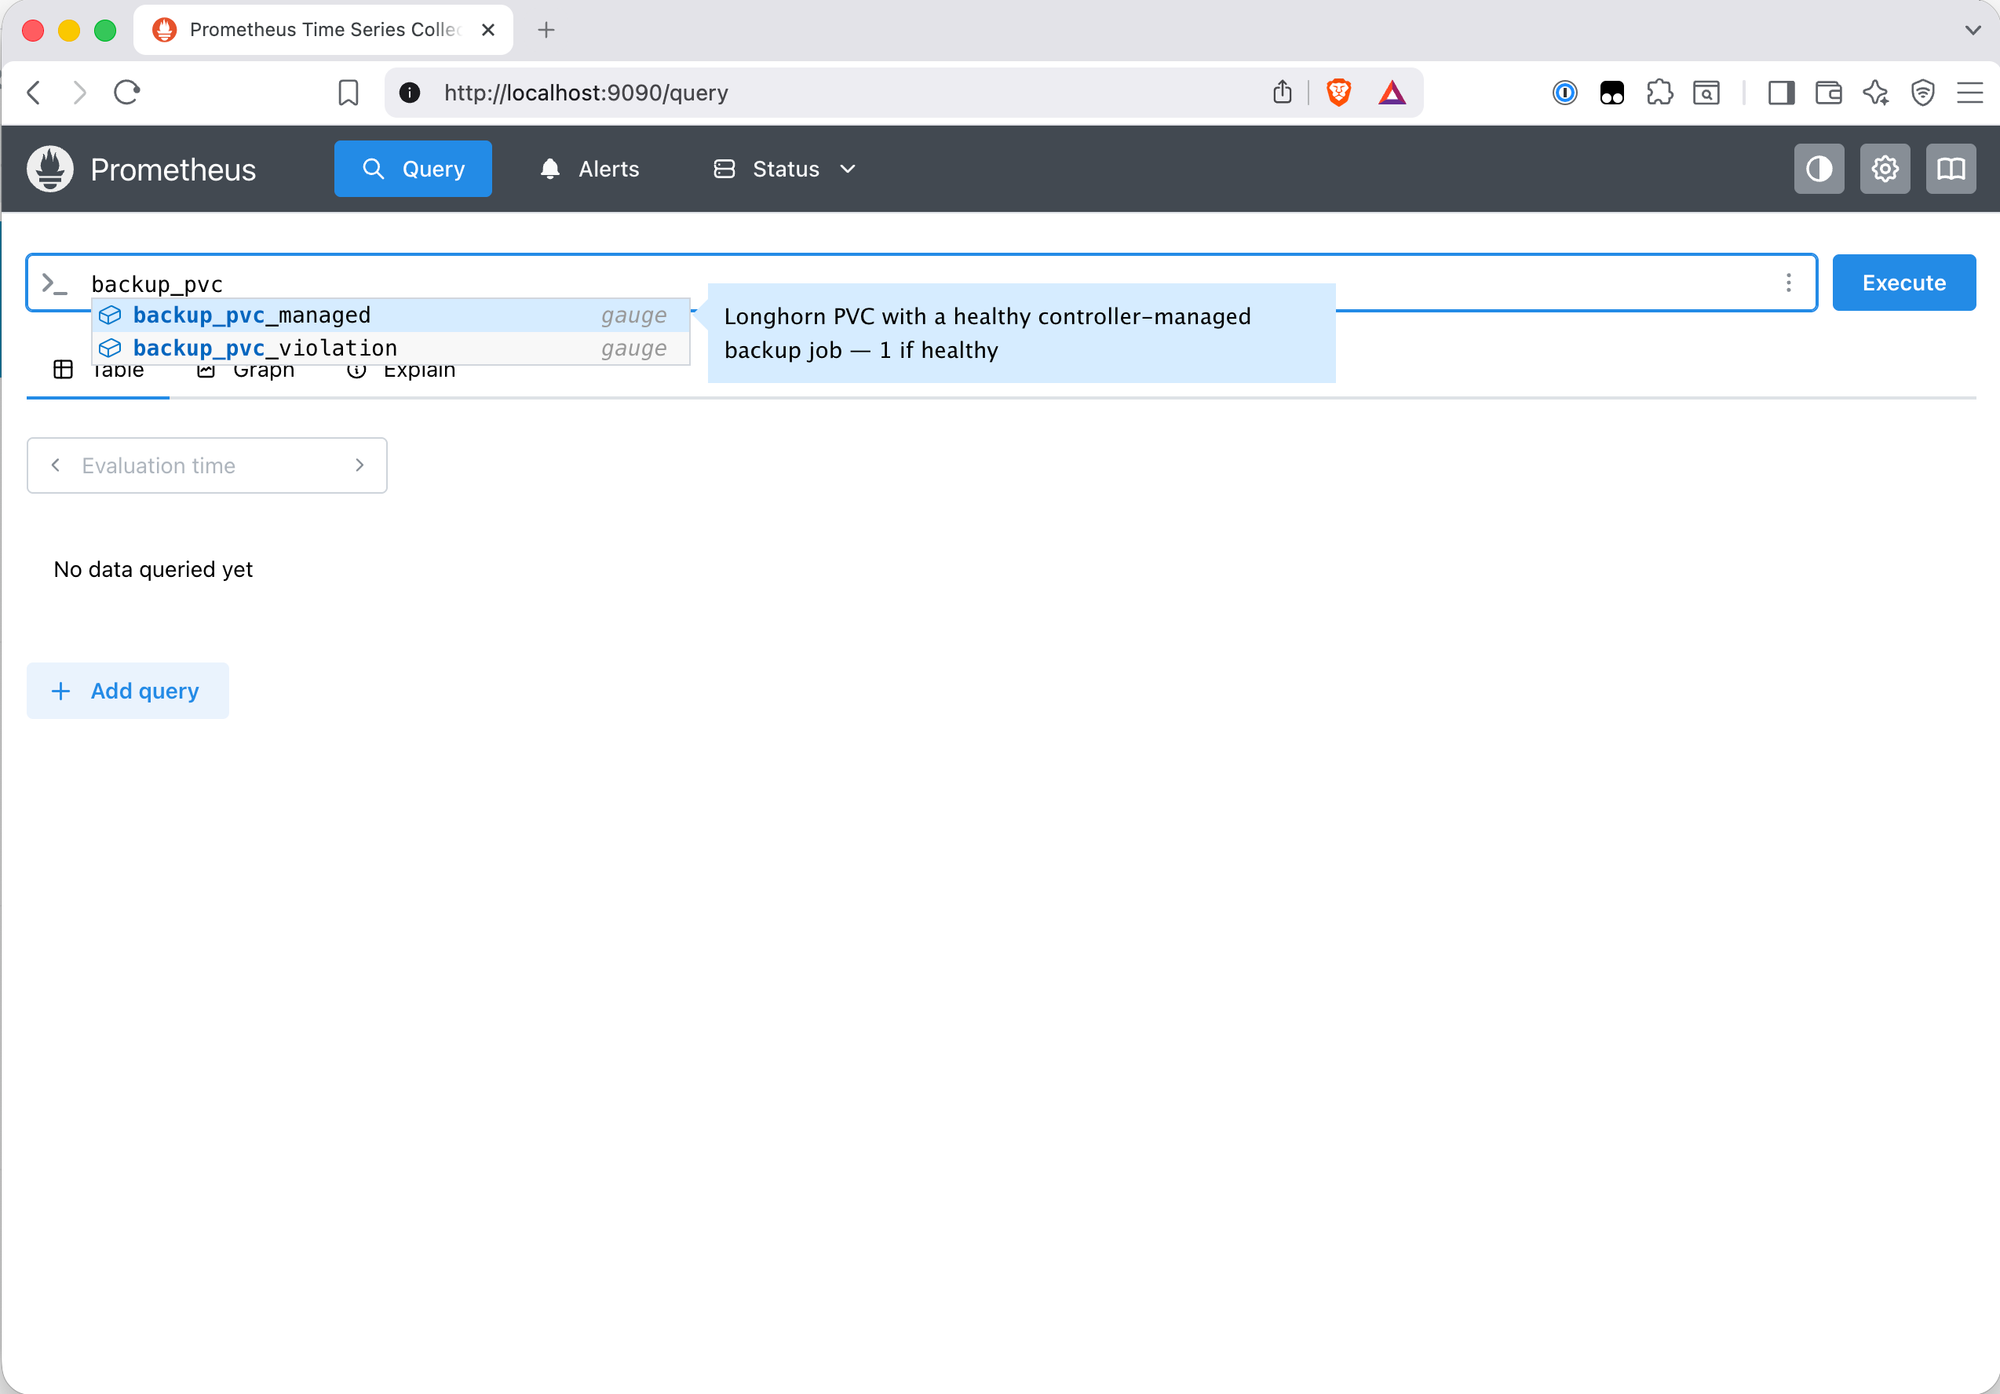This screenshot has height=1394, width=2000.
Task: Open the documentation book icon
Action: click(x=1951, y=169)
